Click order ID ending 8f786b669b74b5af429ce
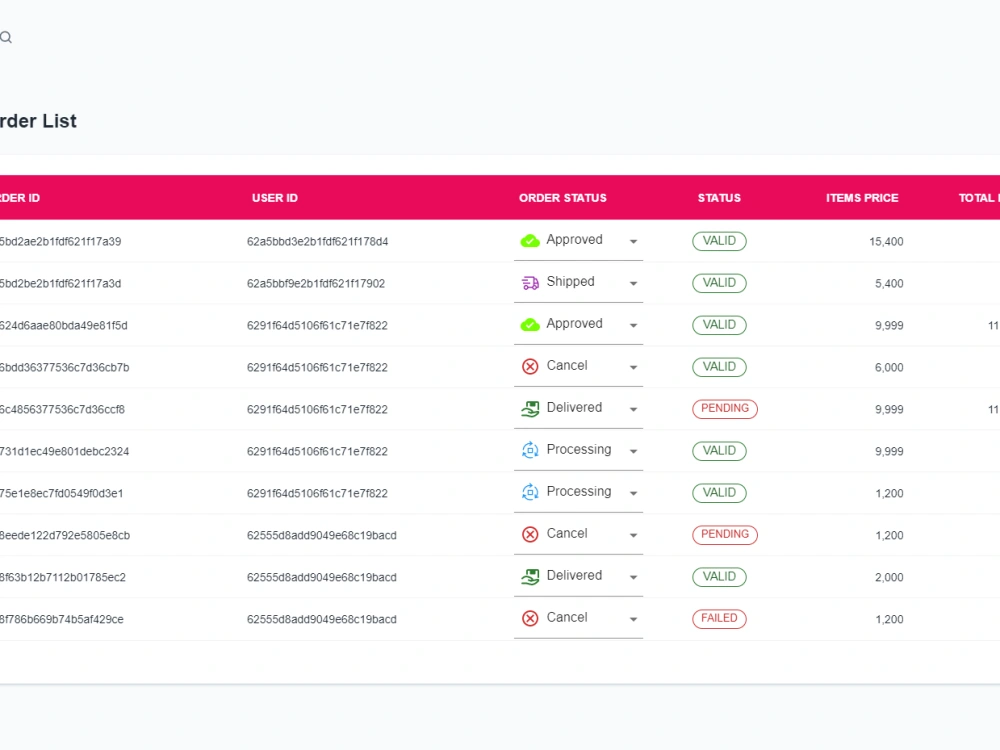 click(x=61, y=619)
